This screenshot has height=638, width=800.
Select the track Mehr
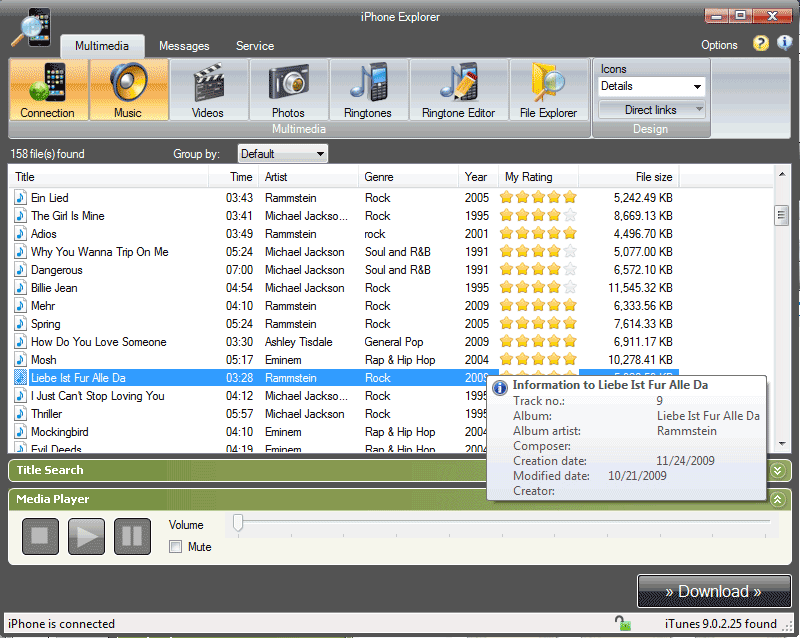point(43,306)
